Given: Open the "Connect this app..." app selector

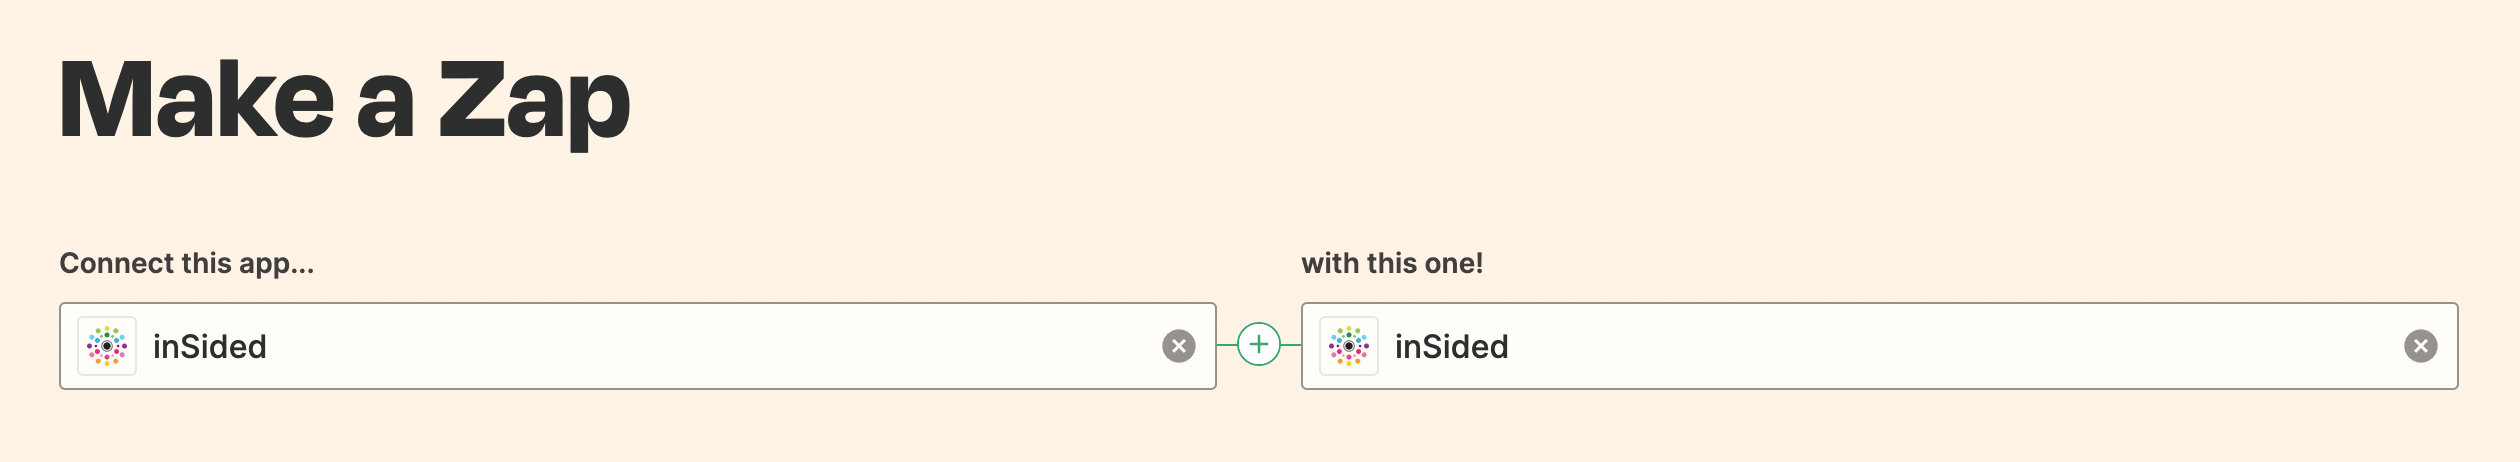Looking at the screenshot, I should [638, 346].
